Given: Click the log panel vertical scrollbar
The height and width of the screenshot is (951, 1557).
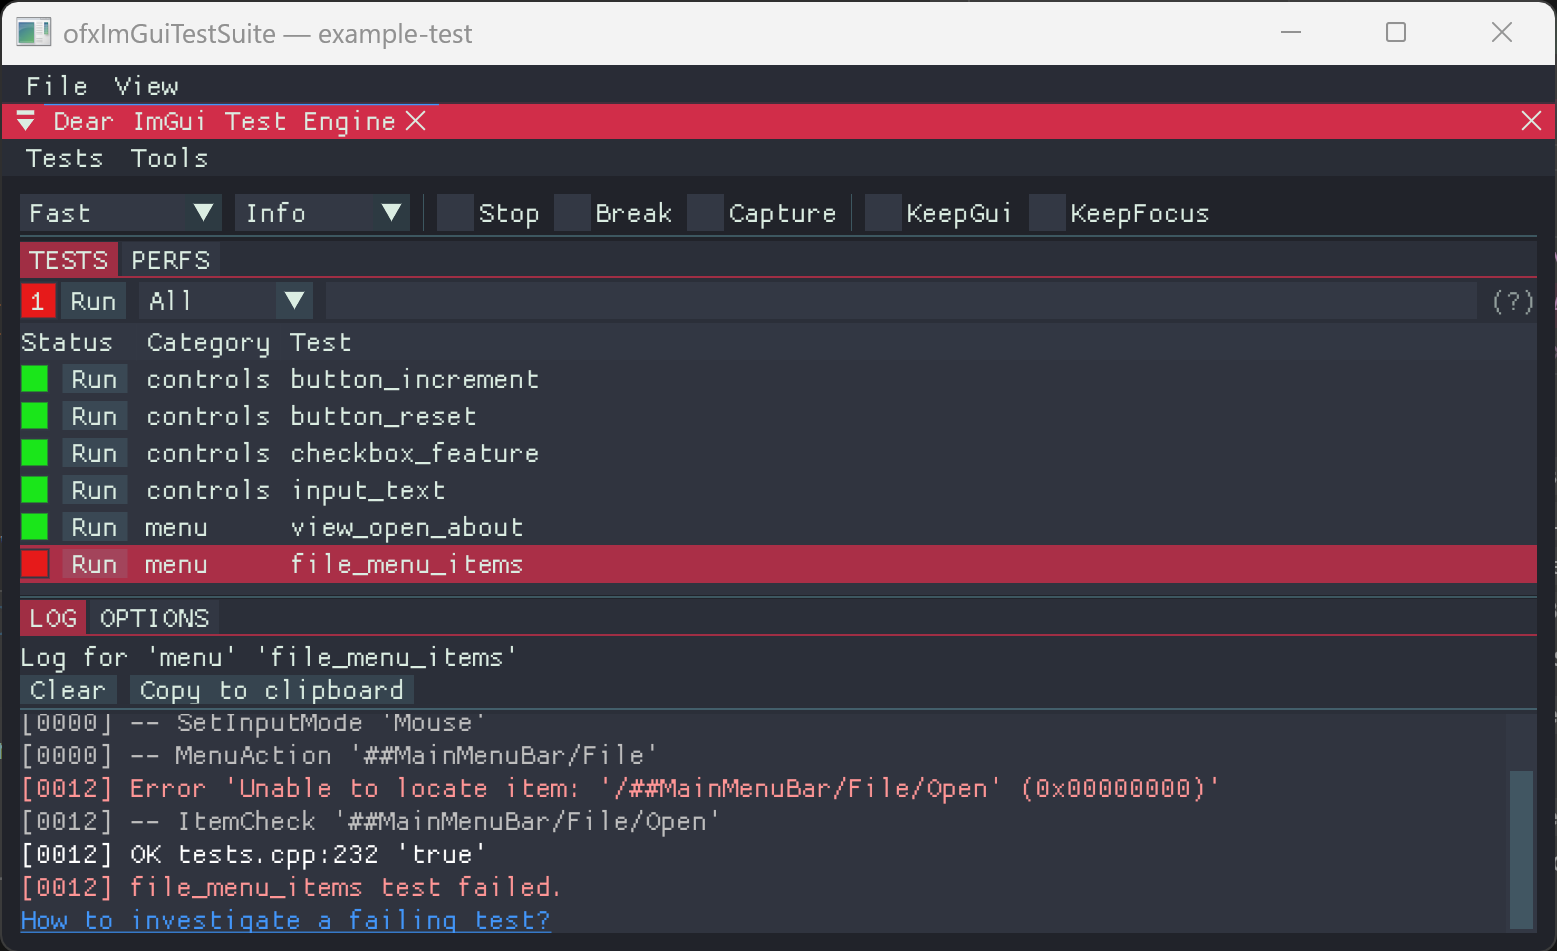Looking at the screenshot, I should (1521, 849).
